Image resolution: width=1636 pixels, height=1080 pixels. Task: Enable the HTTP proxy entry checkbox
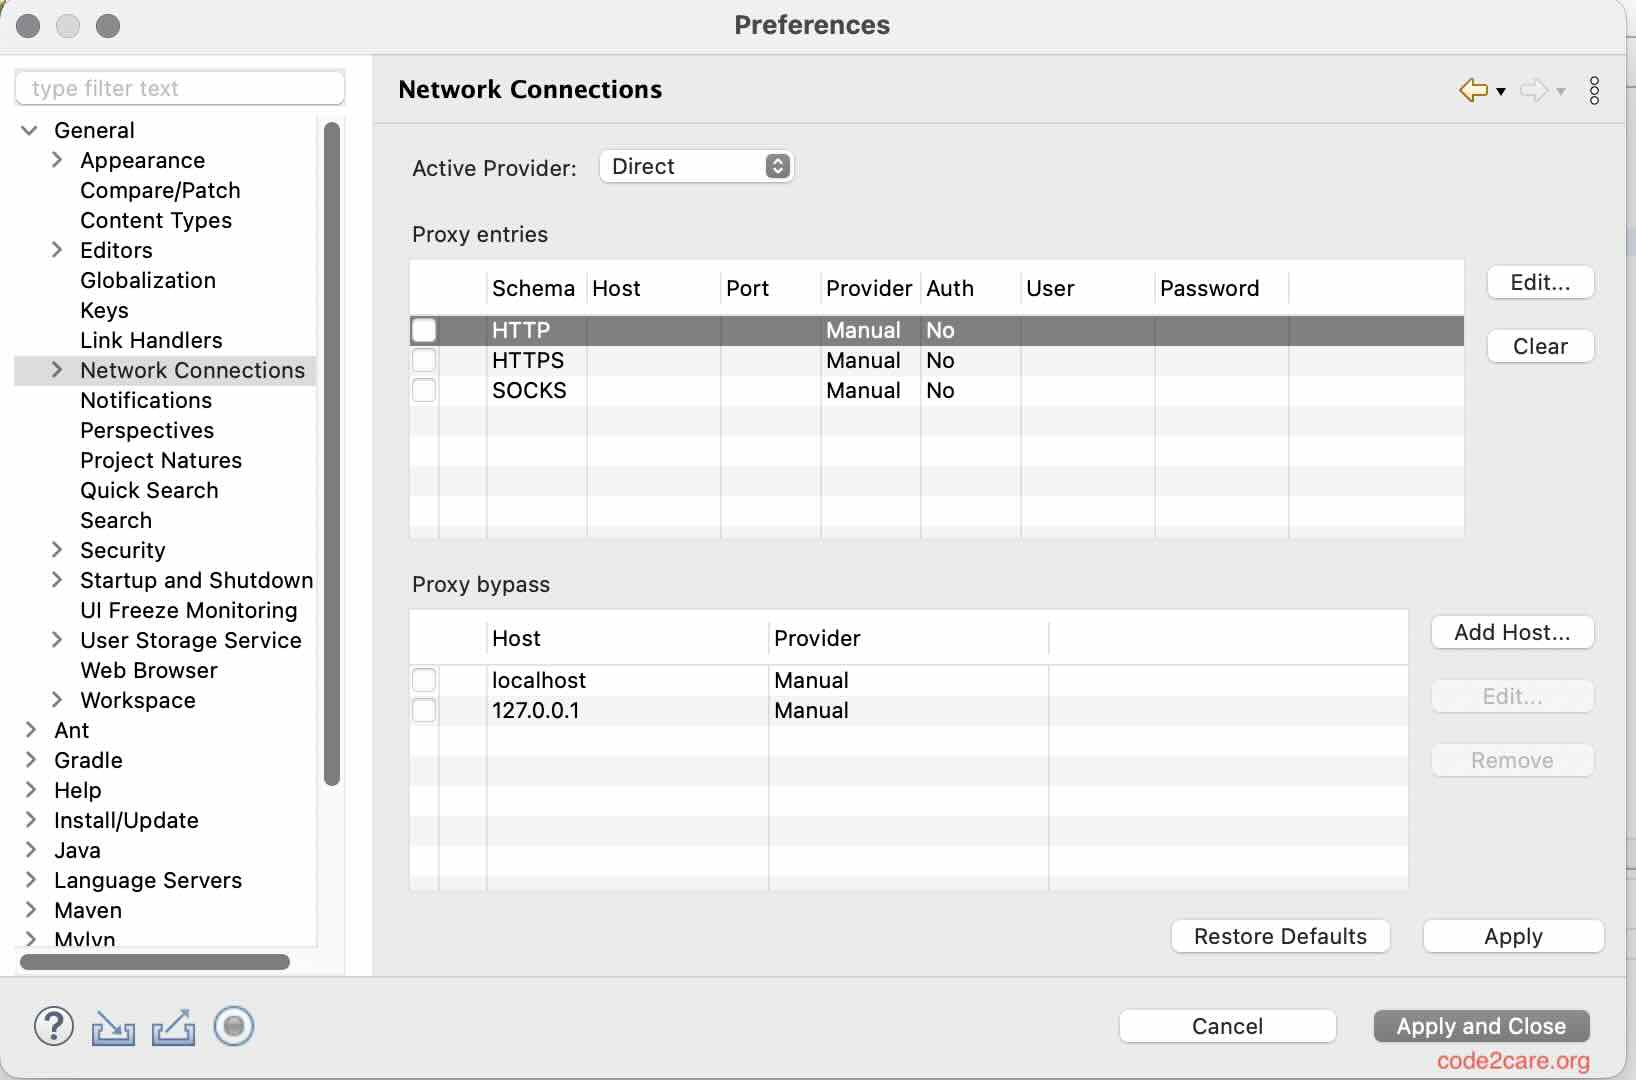[424, 330]
